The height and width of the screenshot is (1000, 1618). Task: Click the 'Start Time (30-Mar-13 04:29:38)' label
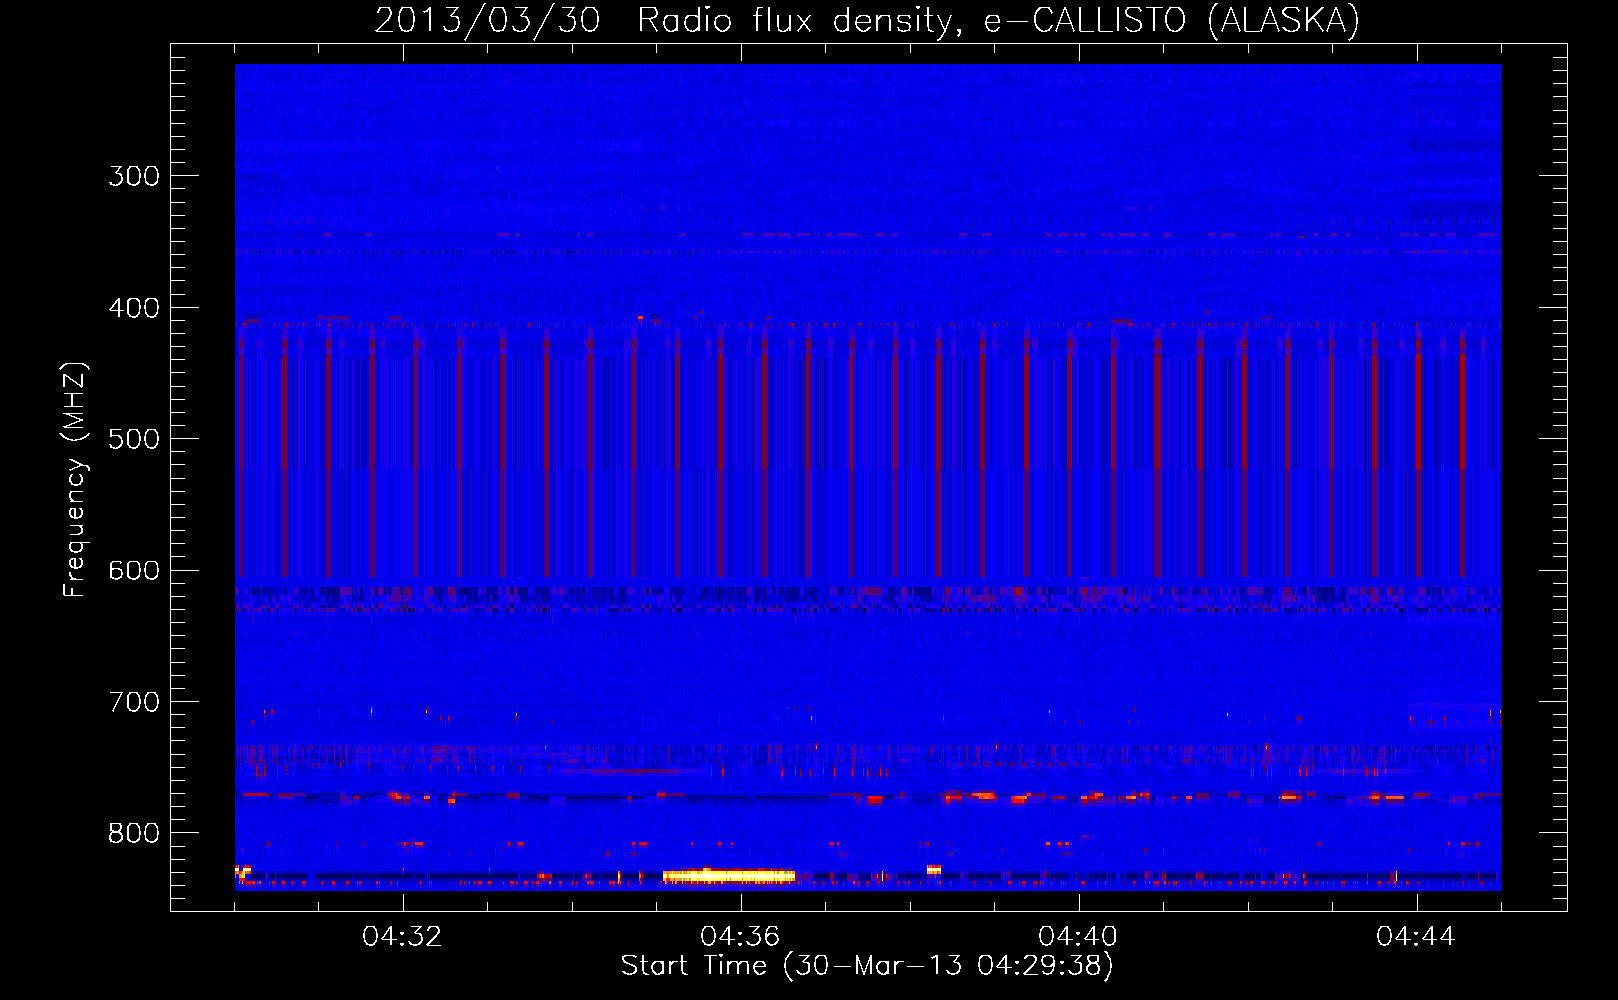867,966
